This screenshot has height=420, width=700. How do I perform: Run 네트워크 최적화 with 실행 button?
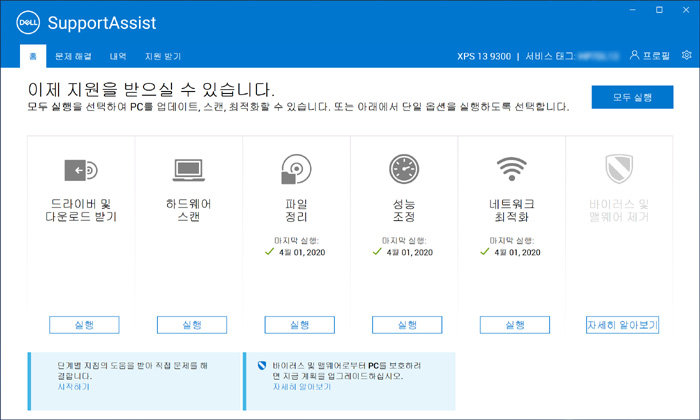coord(515,325)
